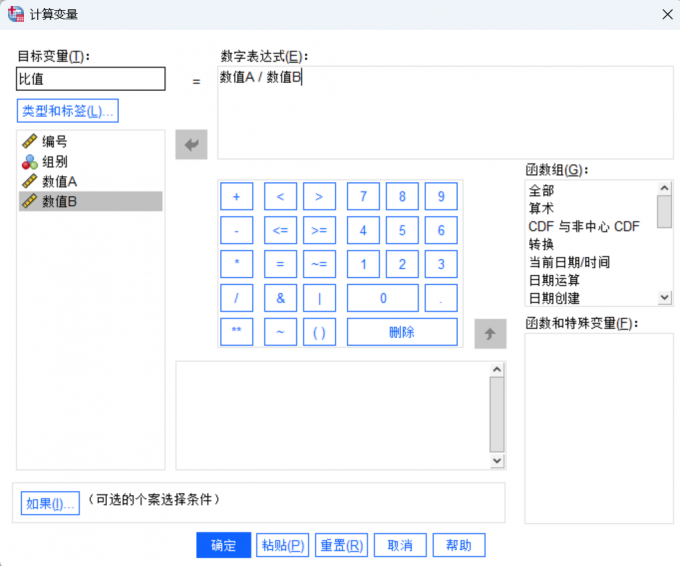Click the equals operator key on keypad

pyautogui.click(x=280, y=264)
